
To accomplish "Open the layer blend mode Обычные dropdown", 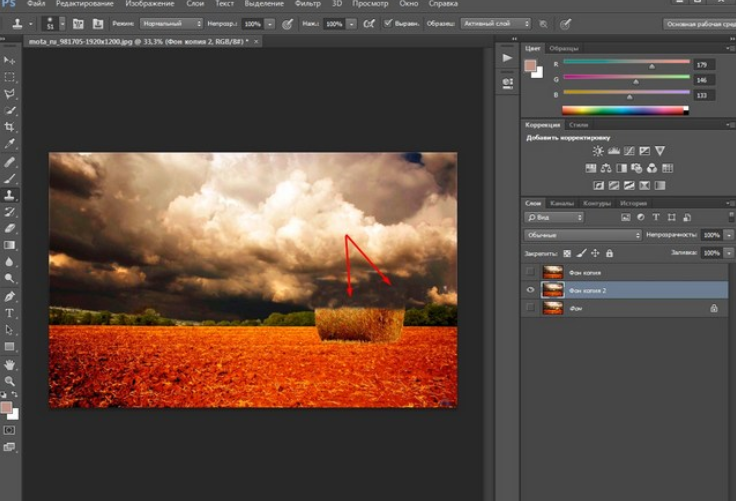I will (583, 235).
